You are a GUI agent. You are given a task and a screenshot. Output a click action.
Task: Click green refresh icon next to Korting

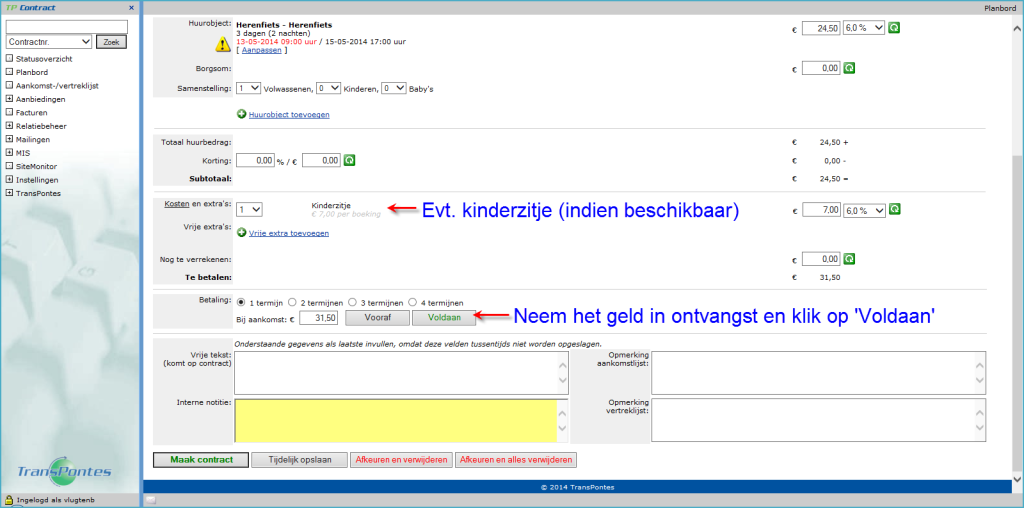click(x=350, y=160)
